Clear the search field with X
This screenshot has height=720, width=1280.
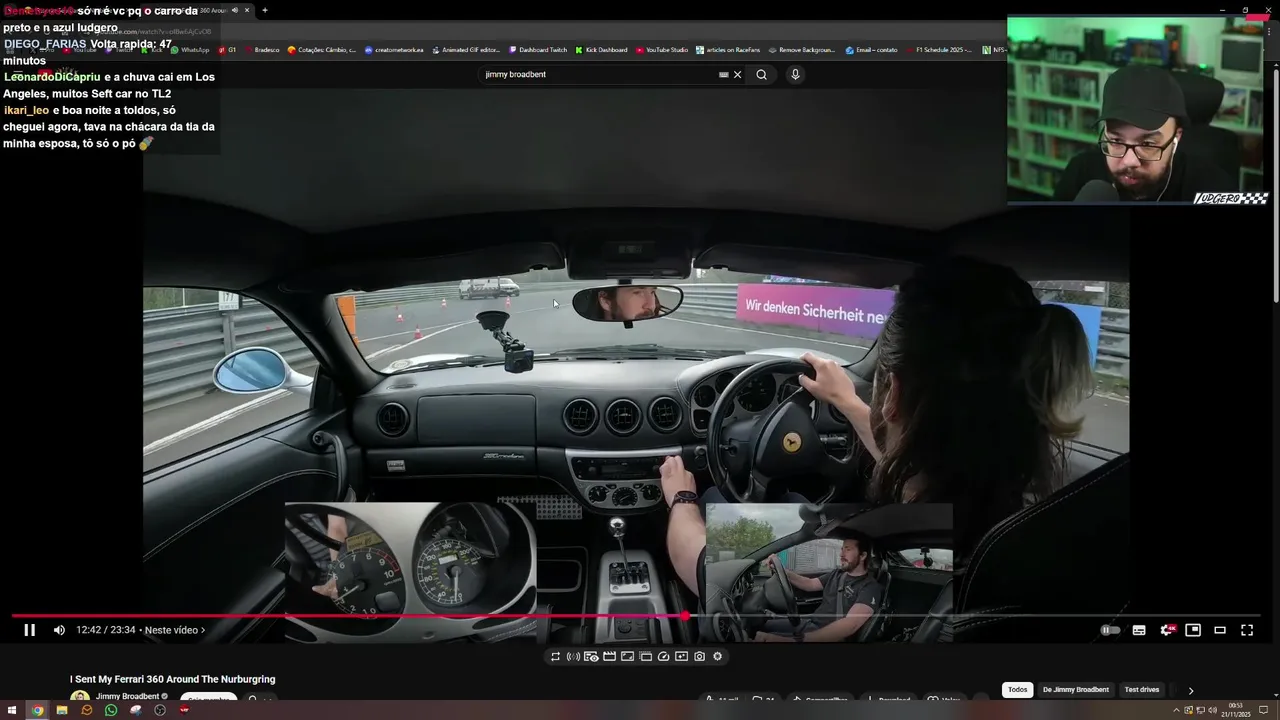738,74
